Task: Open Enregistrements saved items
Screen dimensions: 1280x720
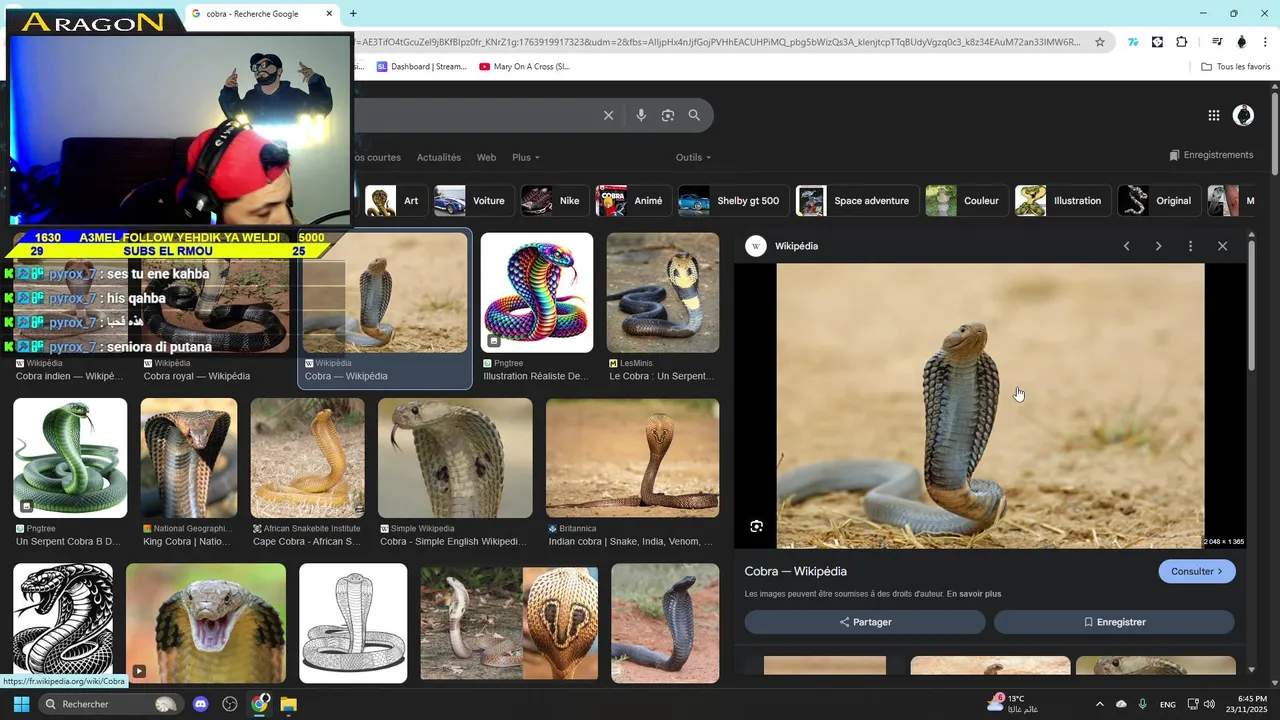Action: tap(1211, 155)
